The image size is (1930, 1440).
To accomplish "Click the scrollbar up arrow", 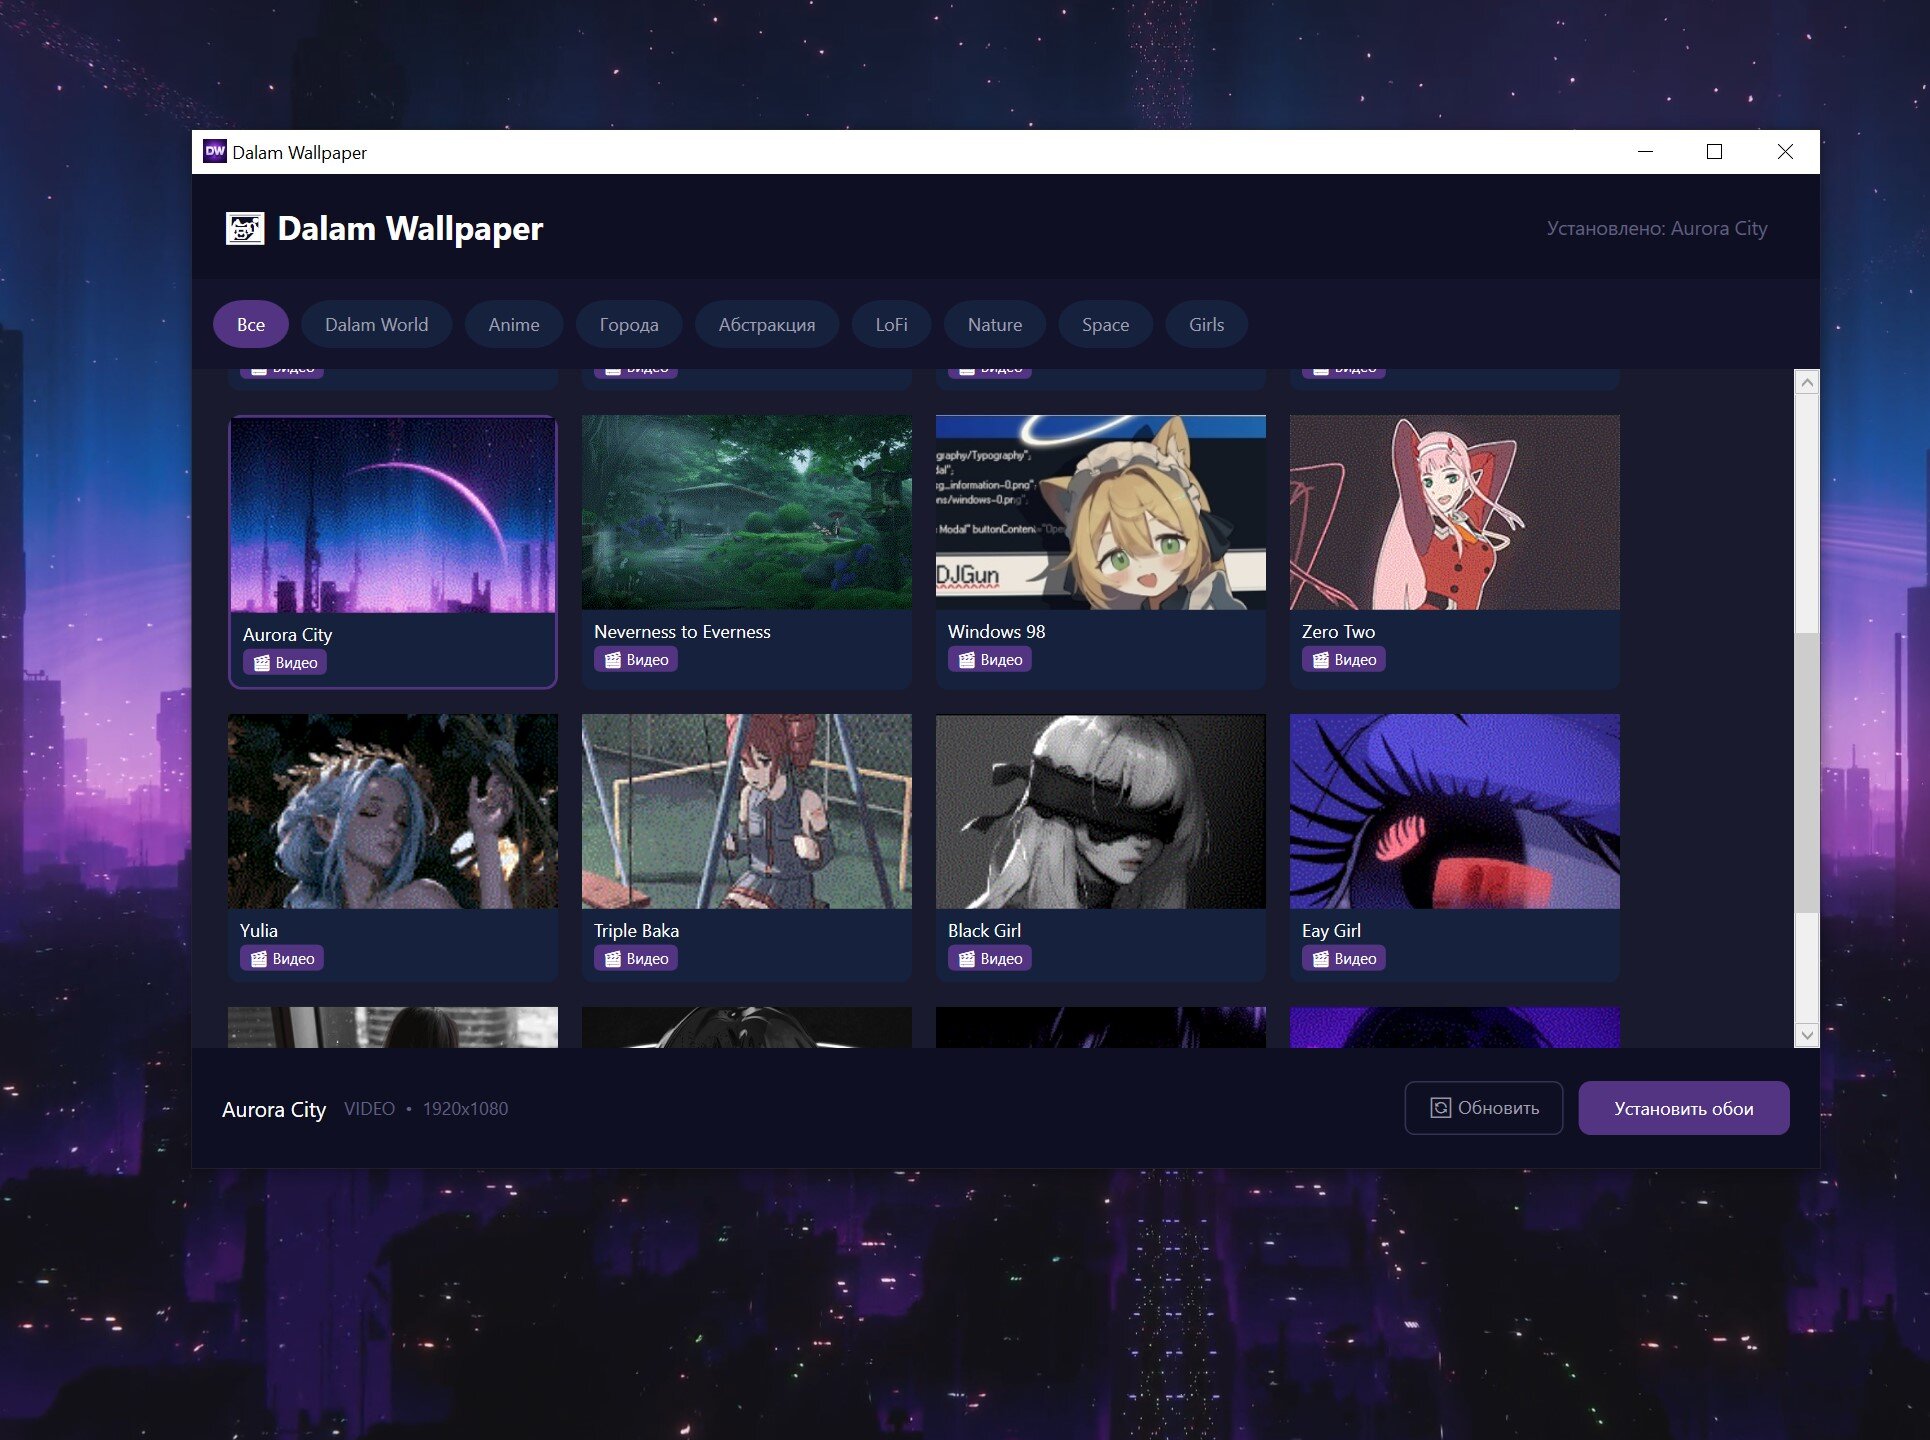I will [x=1806, y=382].
